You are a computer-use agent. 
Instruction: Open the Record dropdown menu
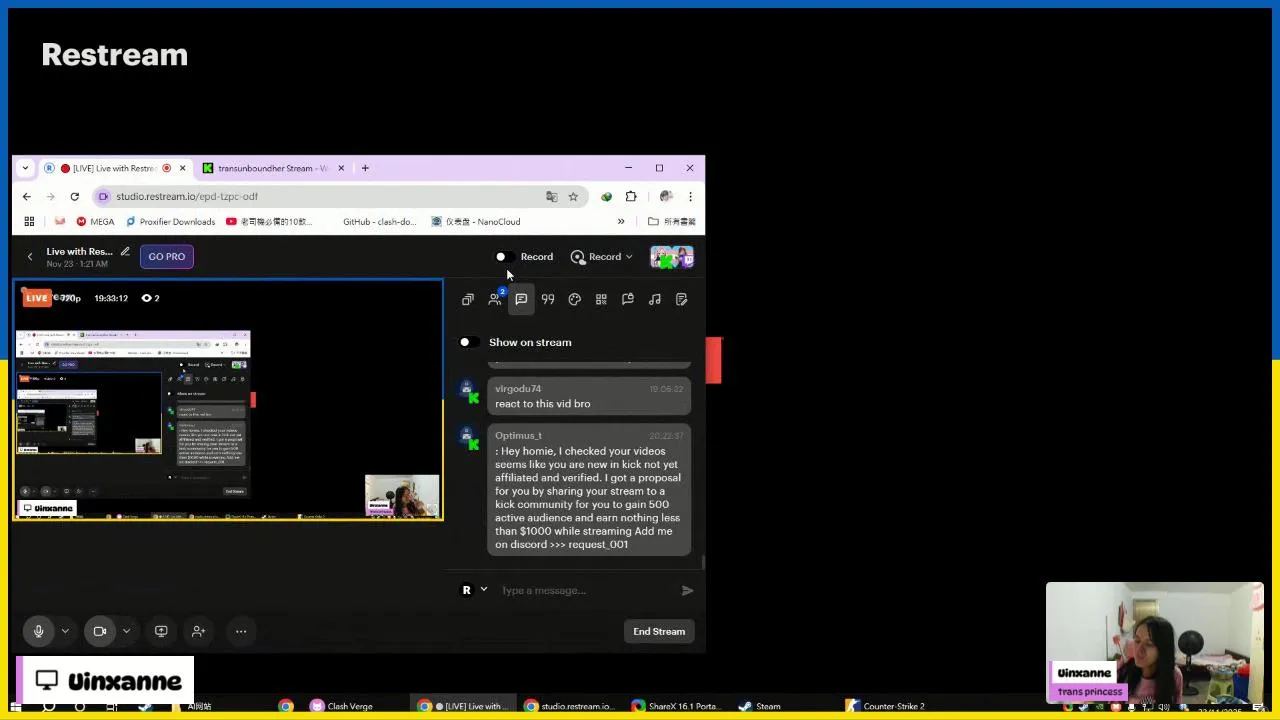[602, 257]
